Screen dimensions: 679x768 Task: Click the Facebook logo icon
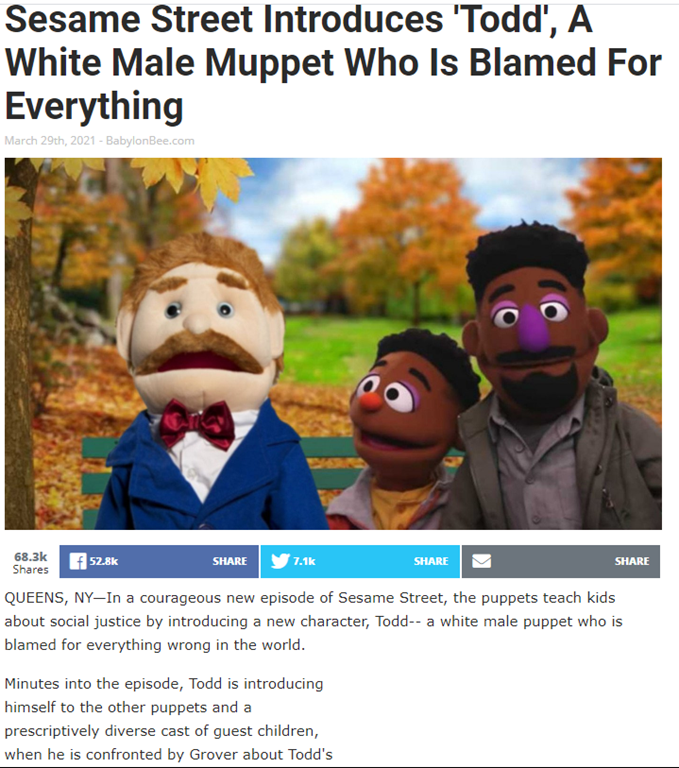78,561
